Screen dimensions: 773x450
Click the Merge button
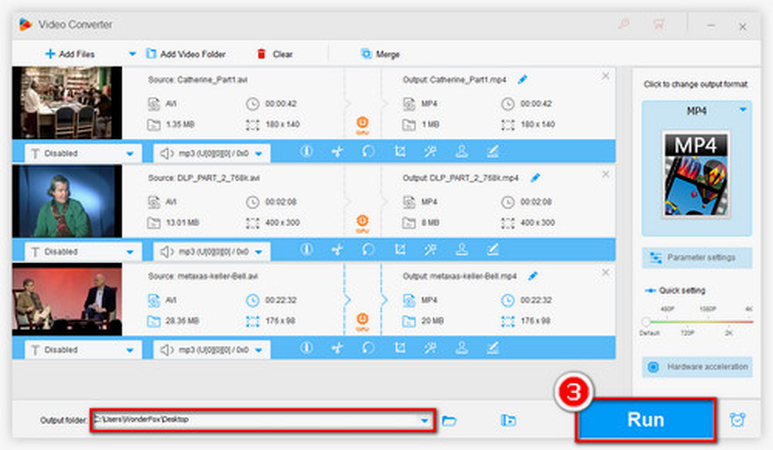click(380, 54)
